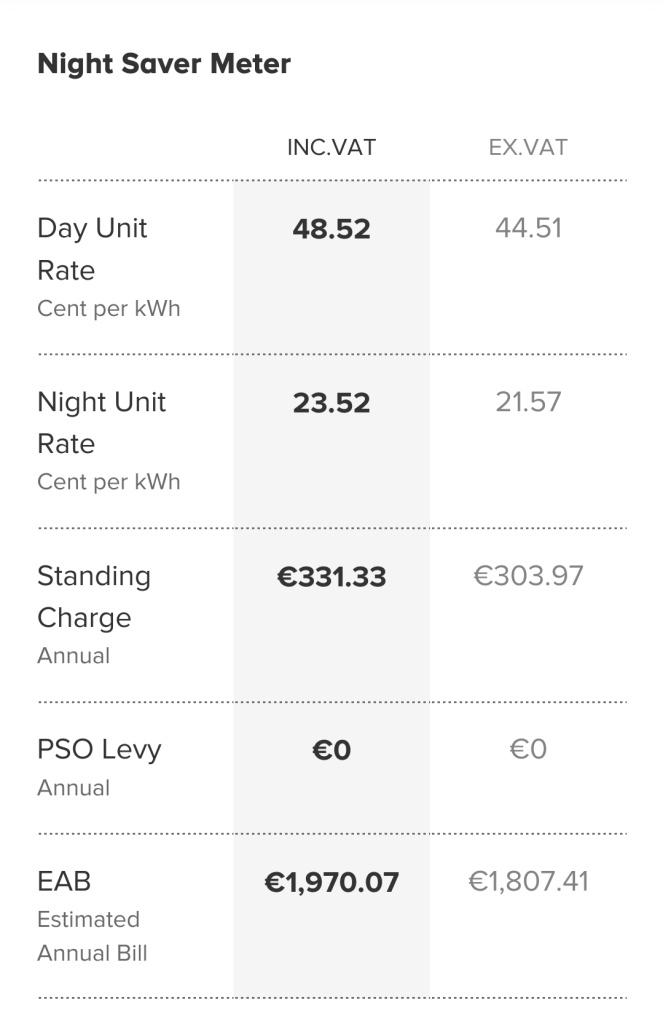663x1024 pixels.
Task: Select the €1,970.07 estimated annual bill
Action: (x=331, y=882)
